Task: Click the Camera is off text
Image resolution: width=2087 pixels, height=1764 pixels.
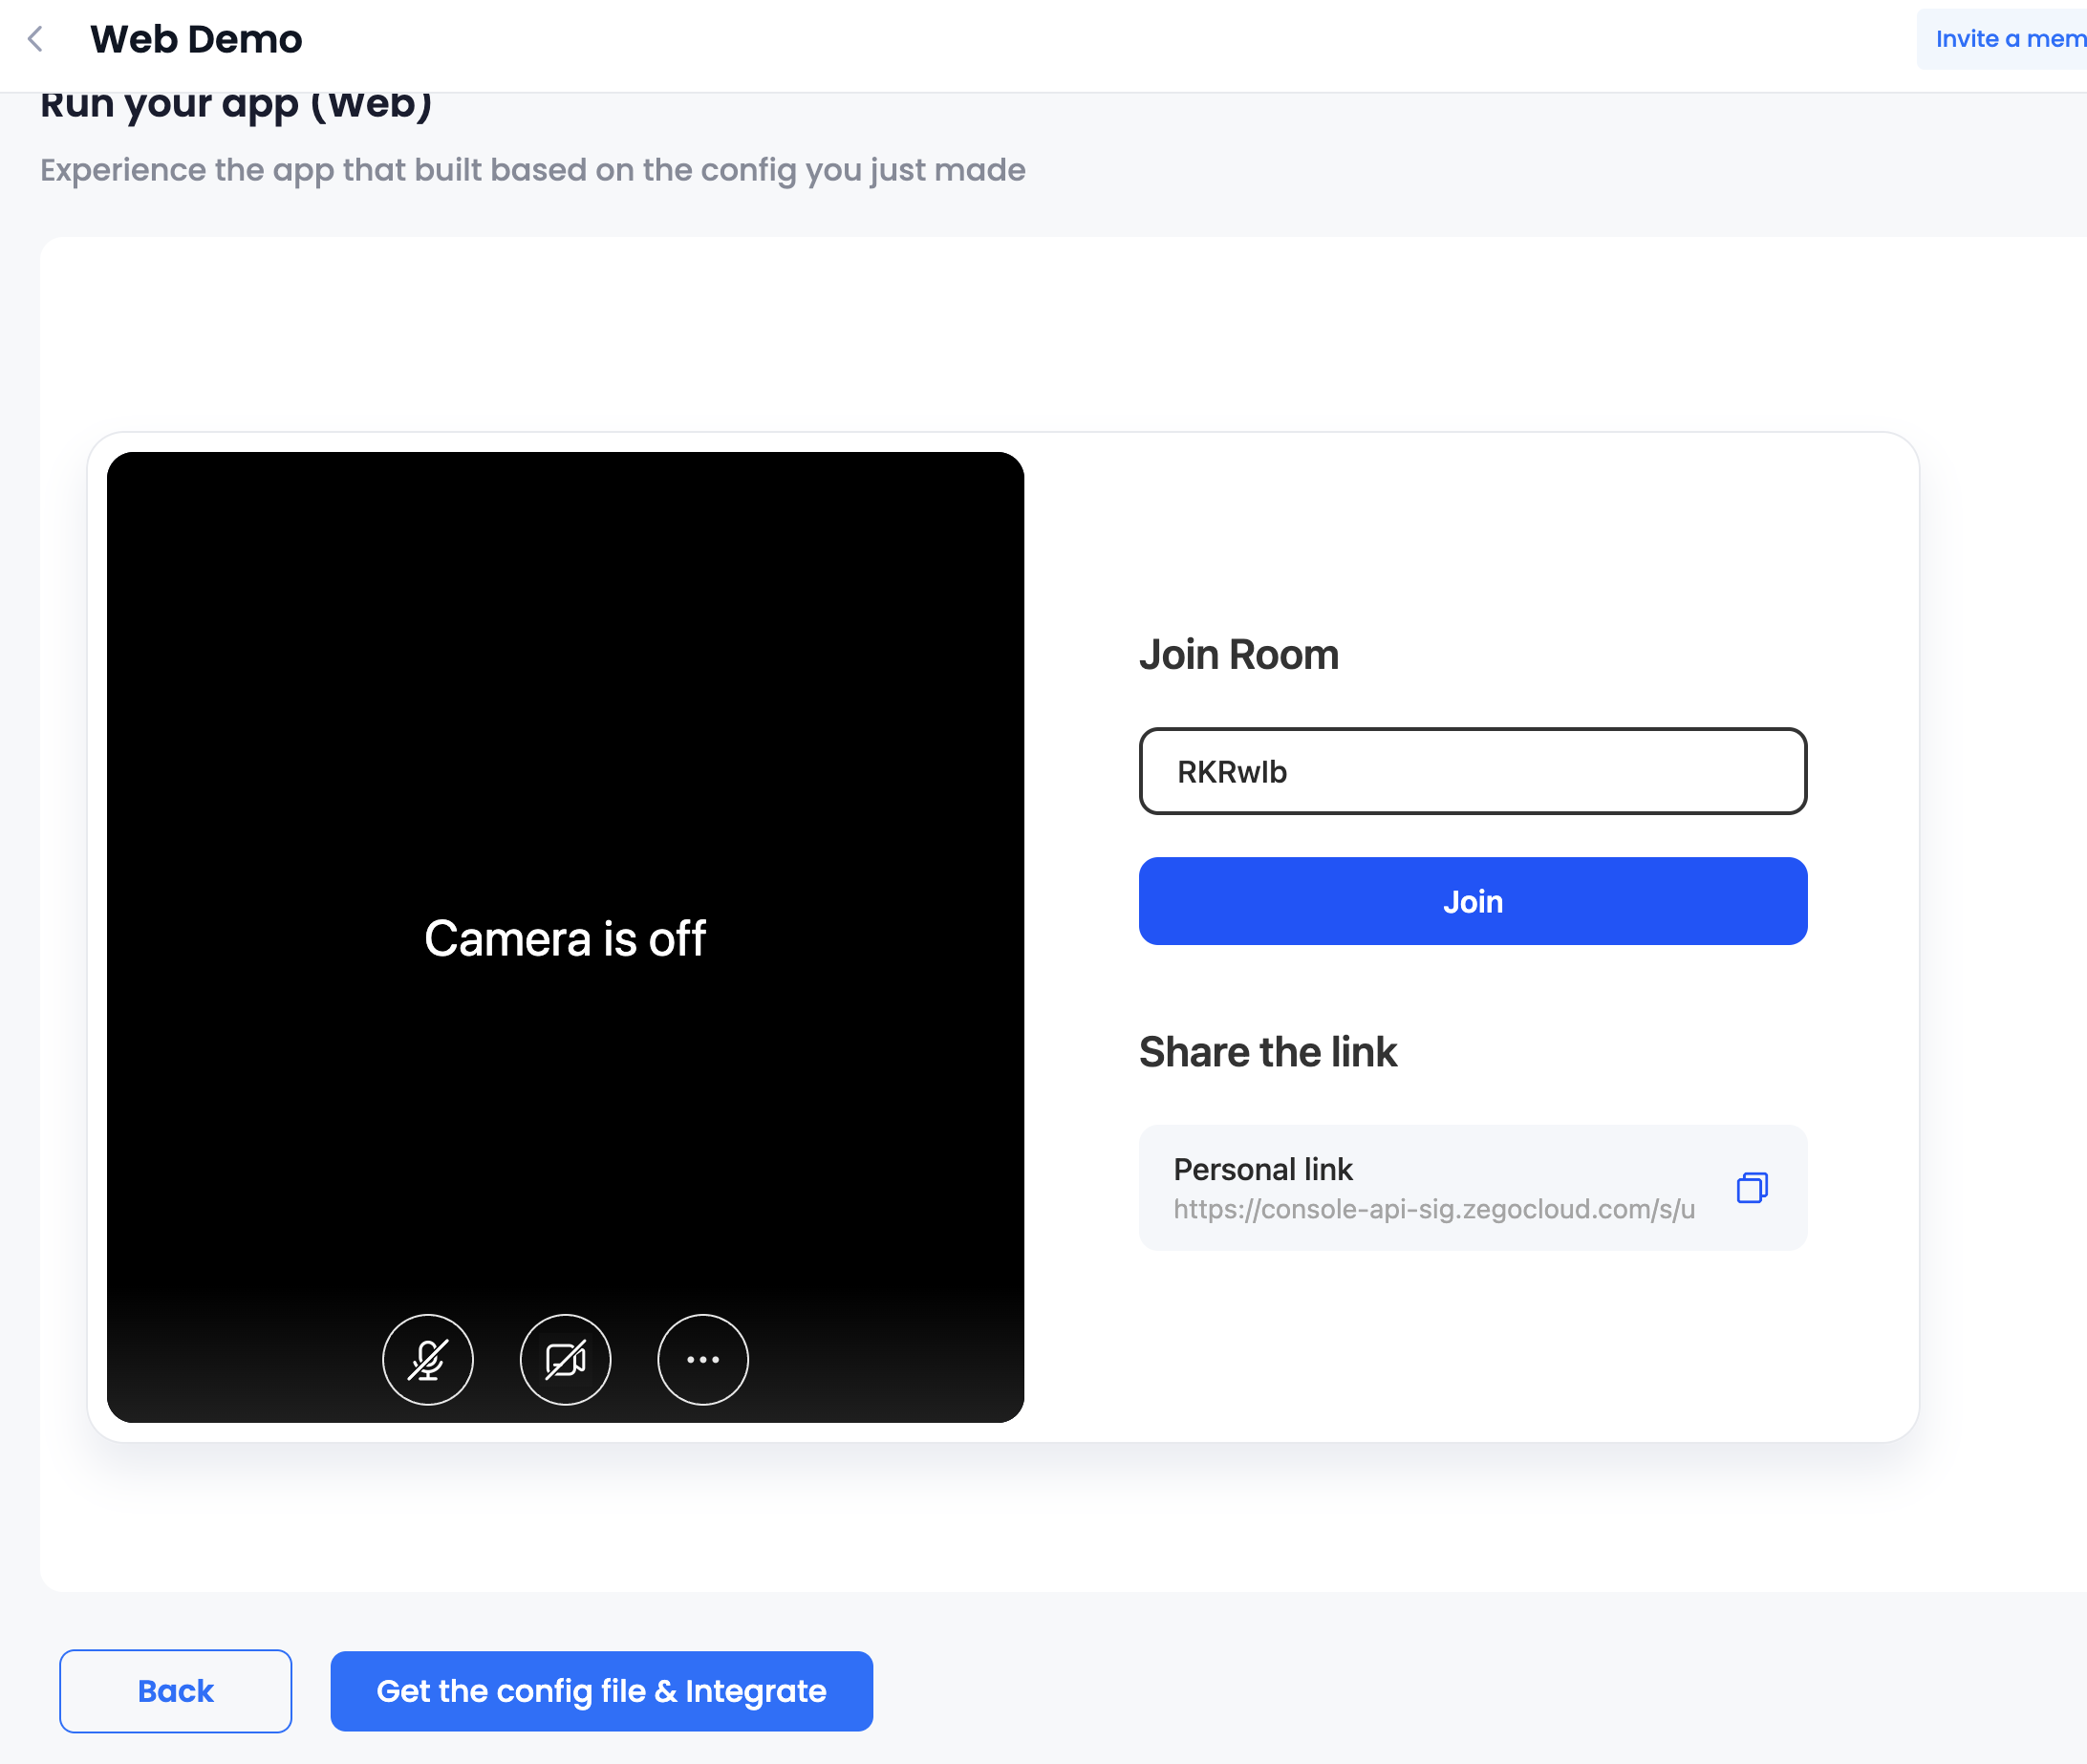Action: tap(565, 938)
